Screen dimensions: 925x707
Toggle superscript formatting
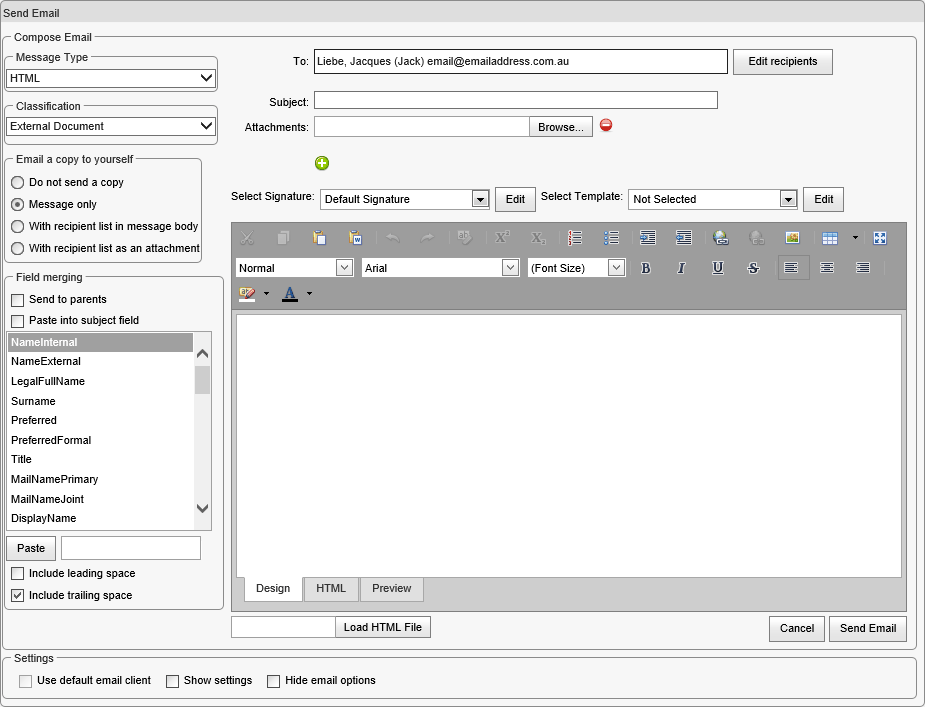pos(502,238)
